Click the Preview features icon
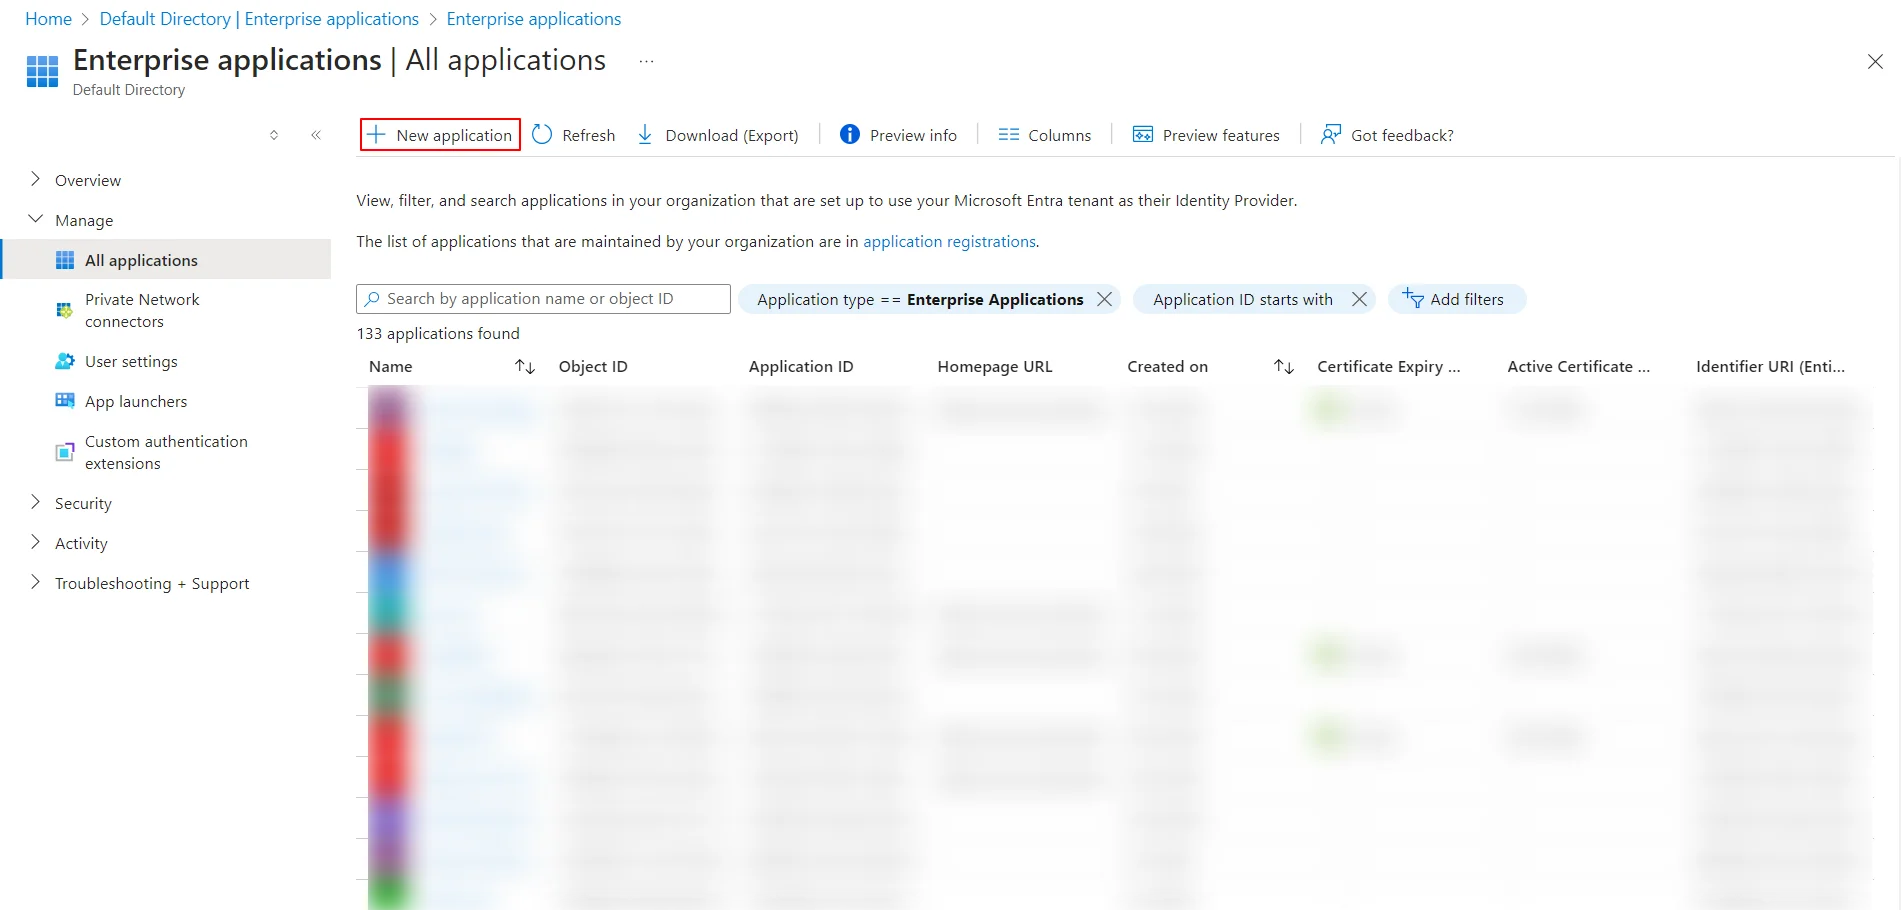The width and height of the screenshot is (1901, 910). (x=1141, y=133)
